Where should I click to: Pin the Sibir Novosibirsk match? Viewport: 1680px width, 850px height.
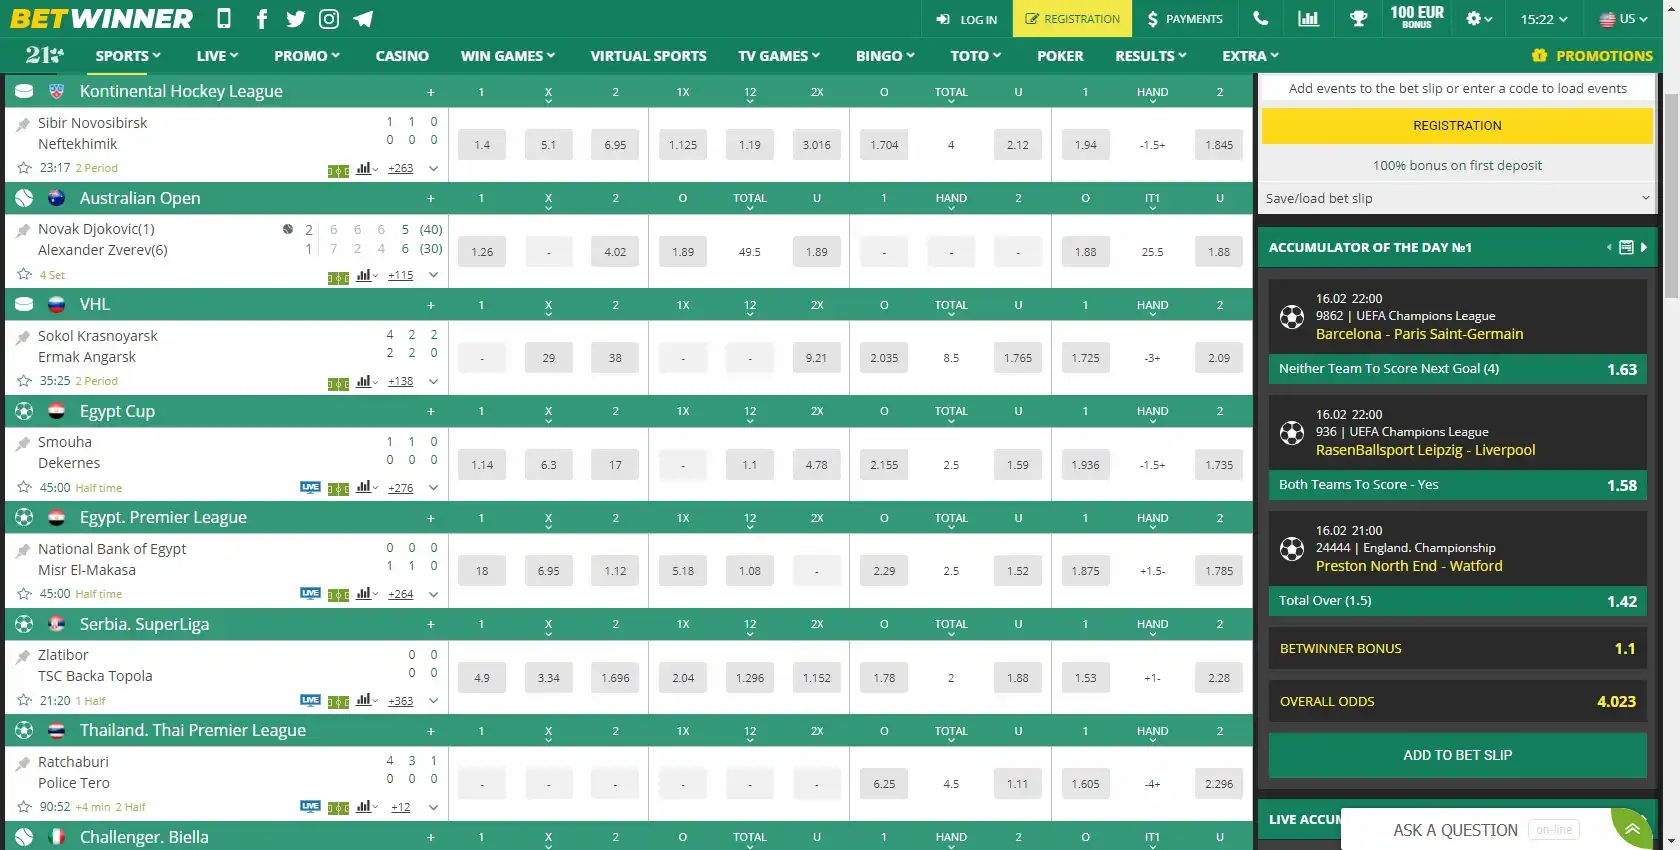[23, 124]
